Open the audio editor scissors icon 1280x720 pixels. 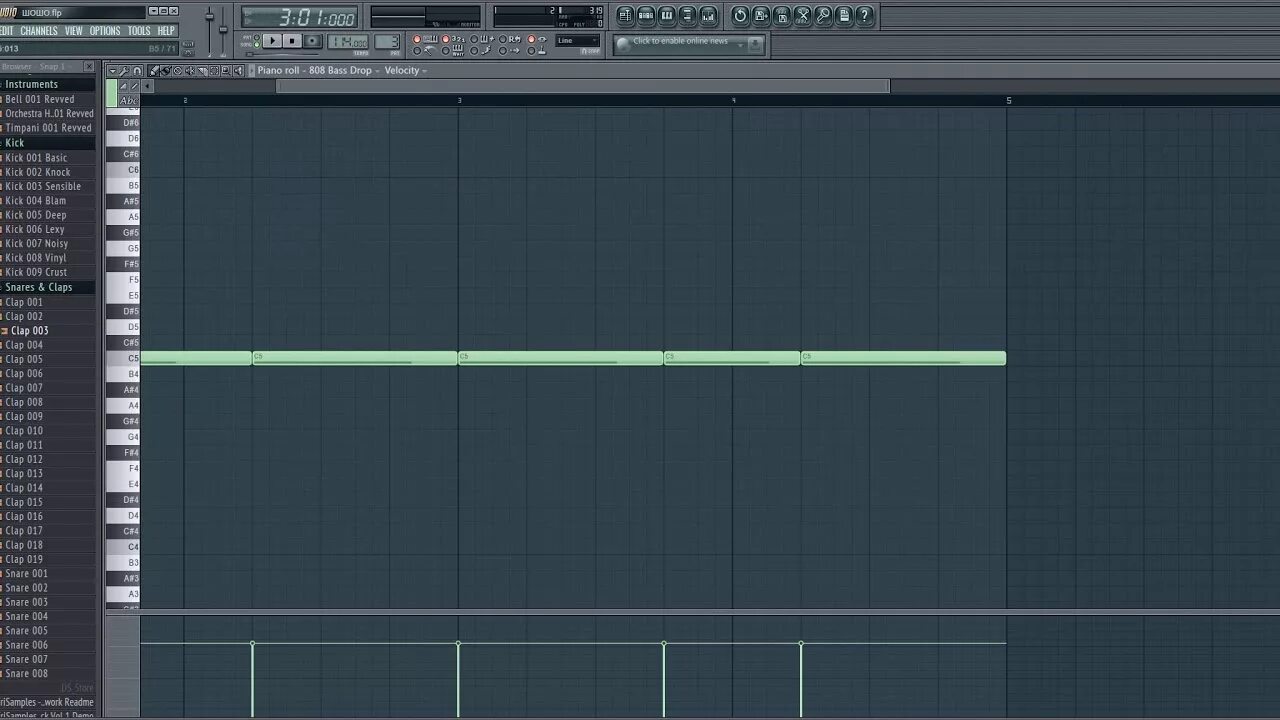[803, 15]
